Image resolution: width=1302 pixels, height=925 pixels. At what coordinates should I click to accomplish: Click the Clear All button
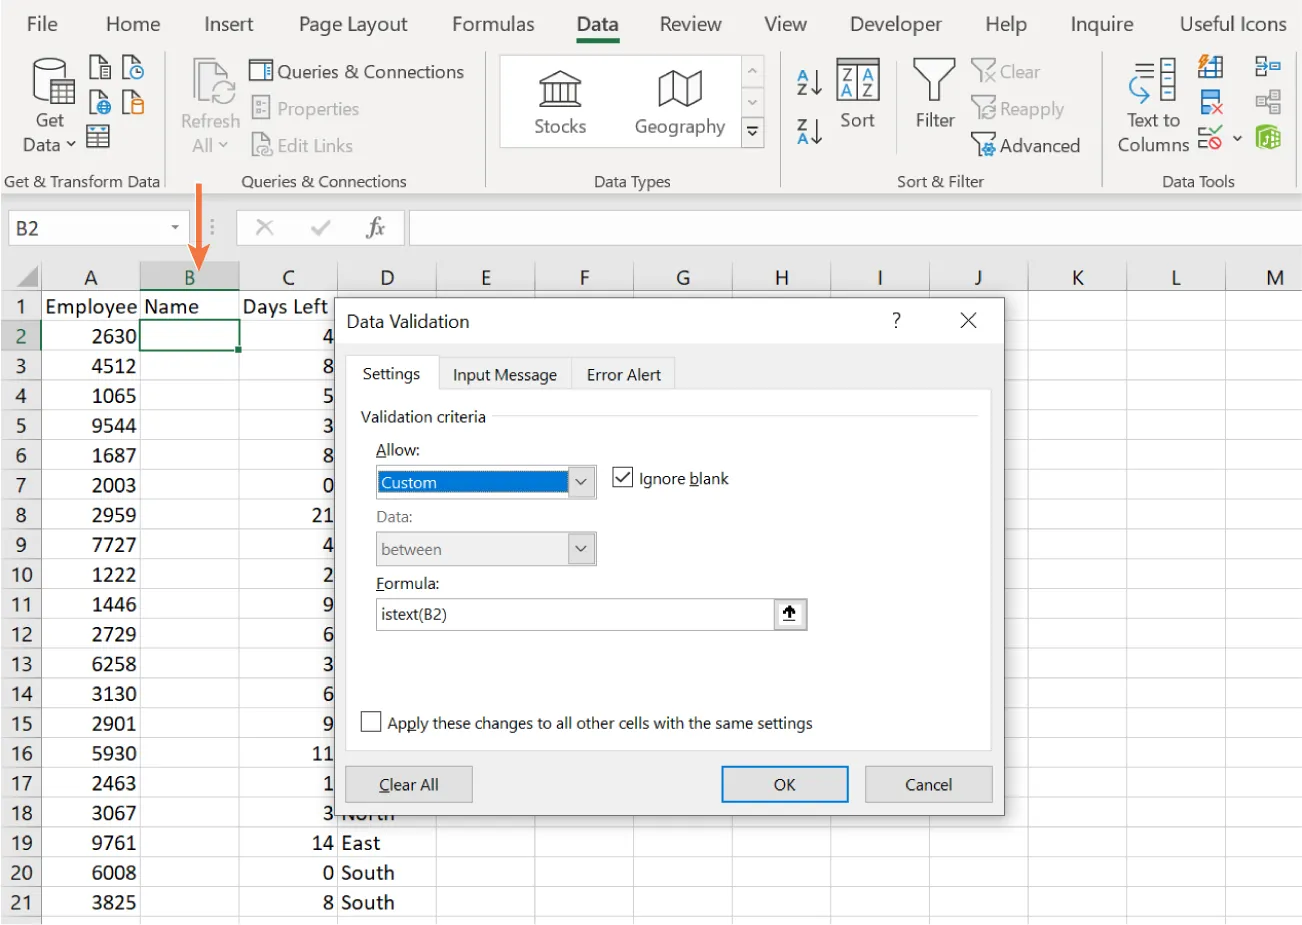[408, 784]
